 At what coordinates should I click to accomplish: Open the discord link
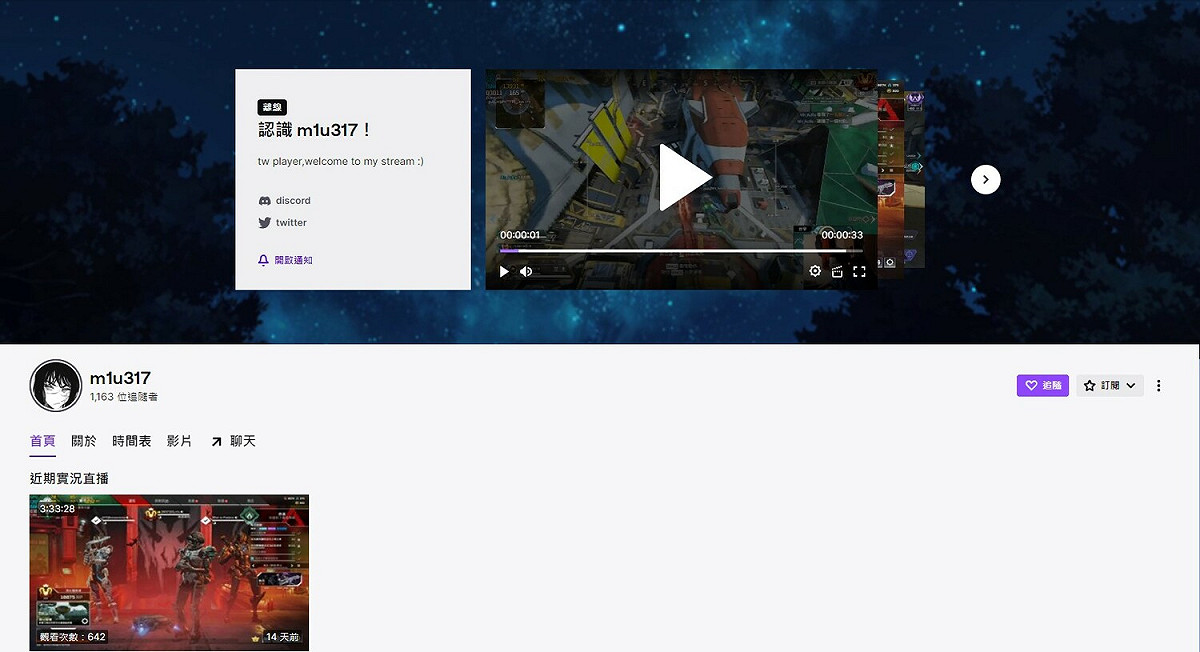(285, 201)
